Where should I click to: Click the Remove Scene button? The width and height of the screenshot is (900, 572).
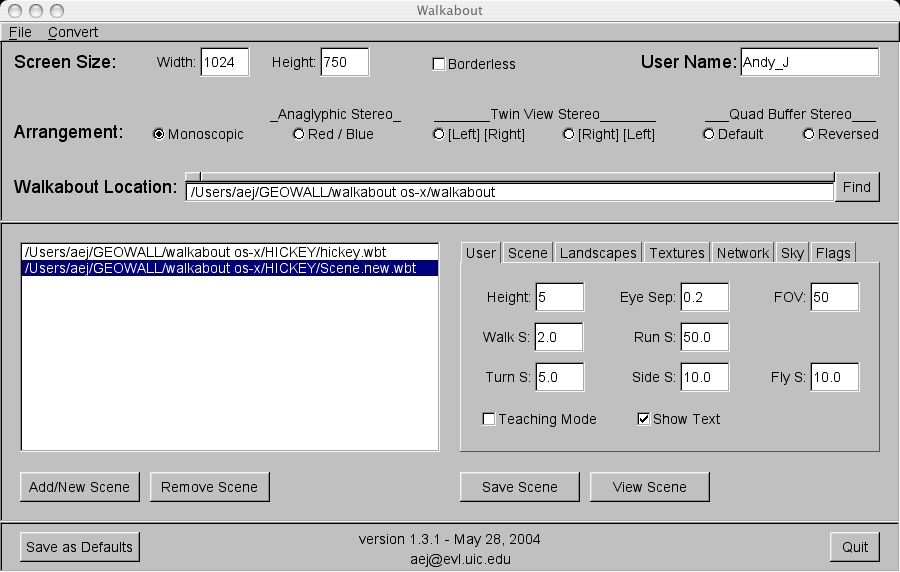(x=210, y=487)
